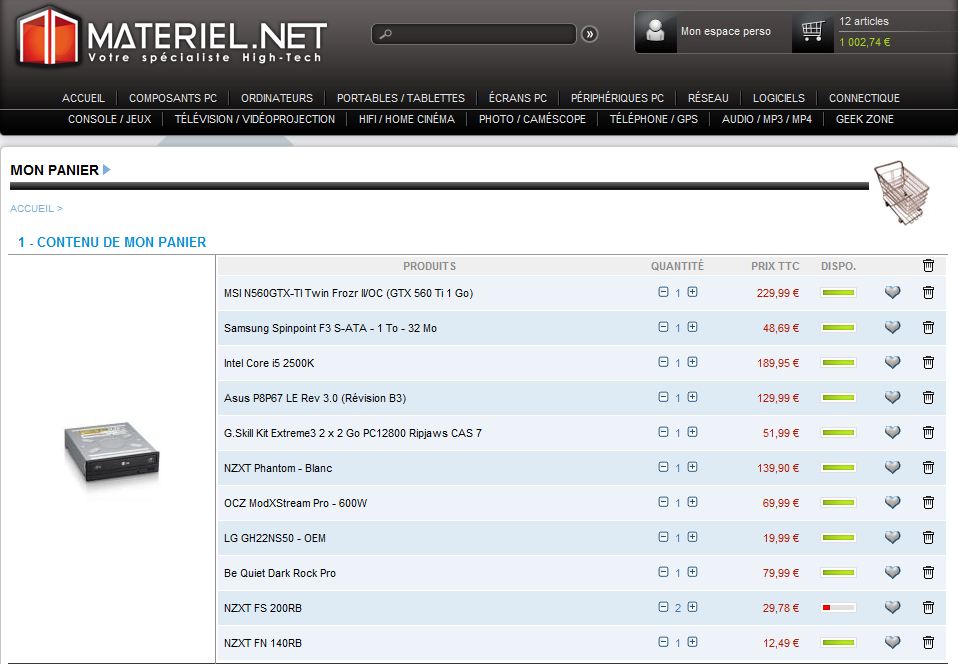958x664 pixels.
Task: Delete the Intel Core i5 2500K item
Action: click(928, 362)
